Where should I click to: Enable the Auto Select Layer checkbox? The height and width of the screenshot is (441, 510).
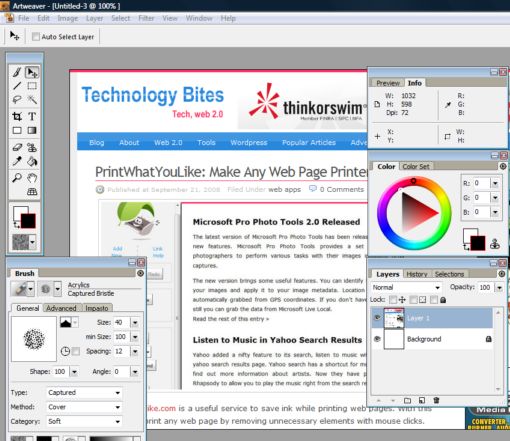(36, 37)
